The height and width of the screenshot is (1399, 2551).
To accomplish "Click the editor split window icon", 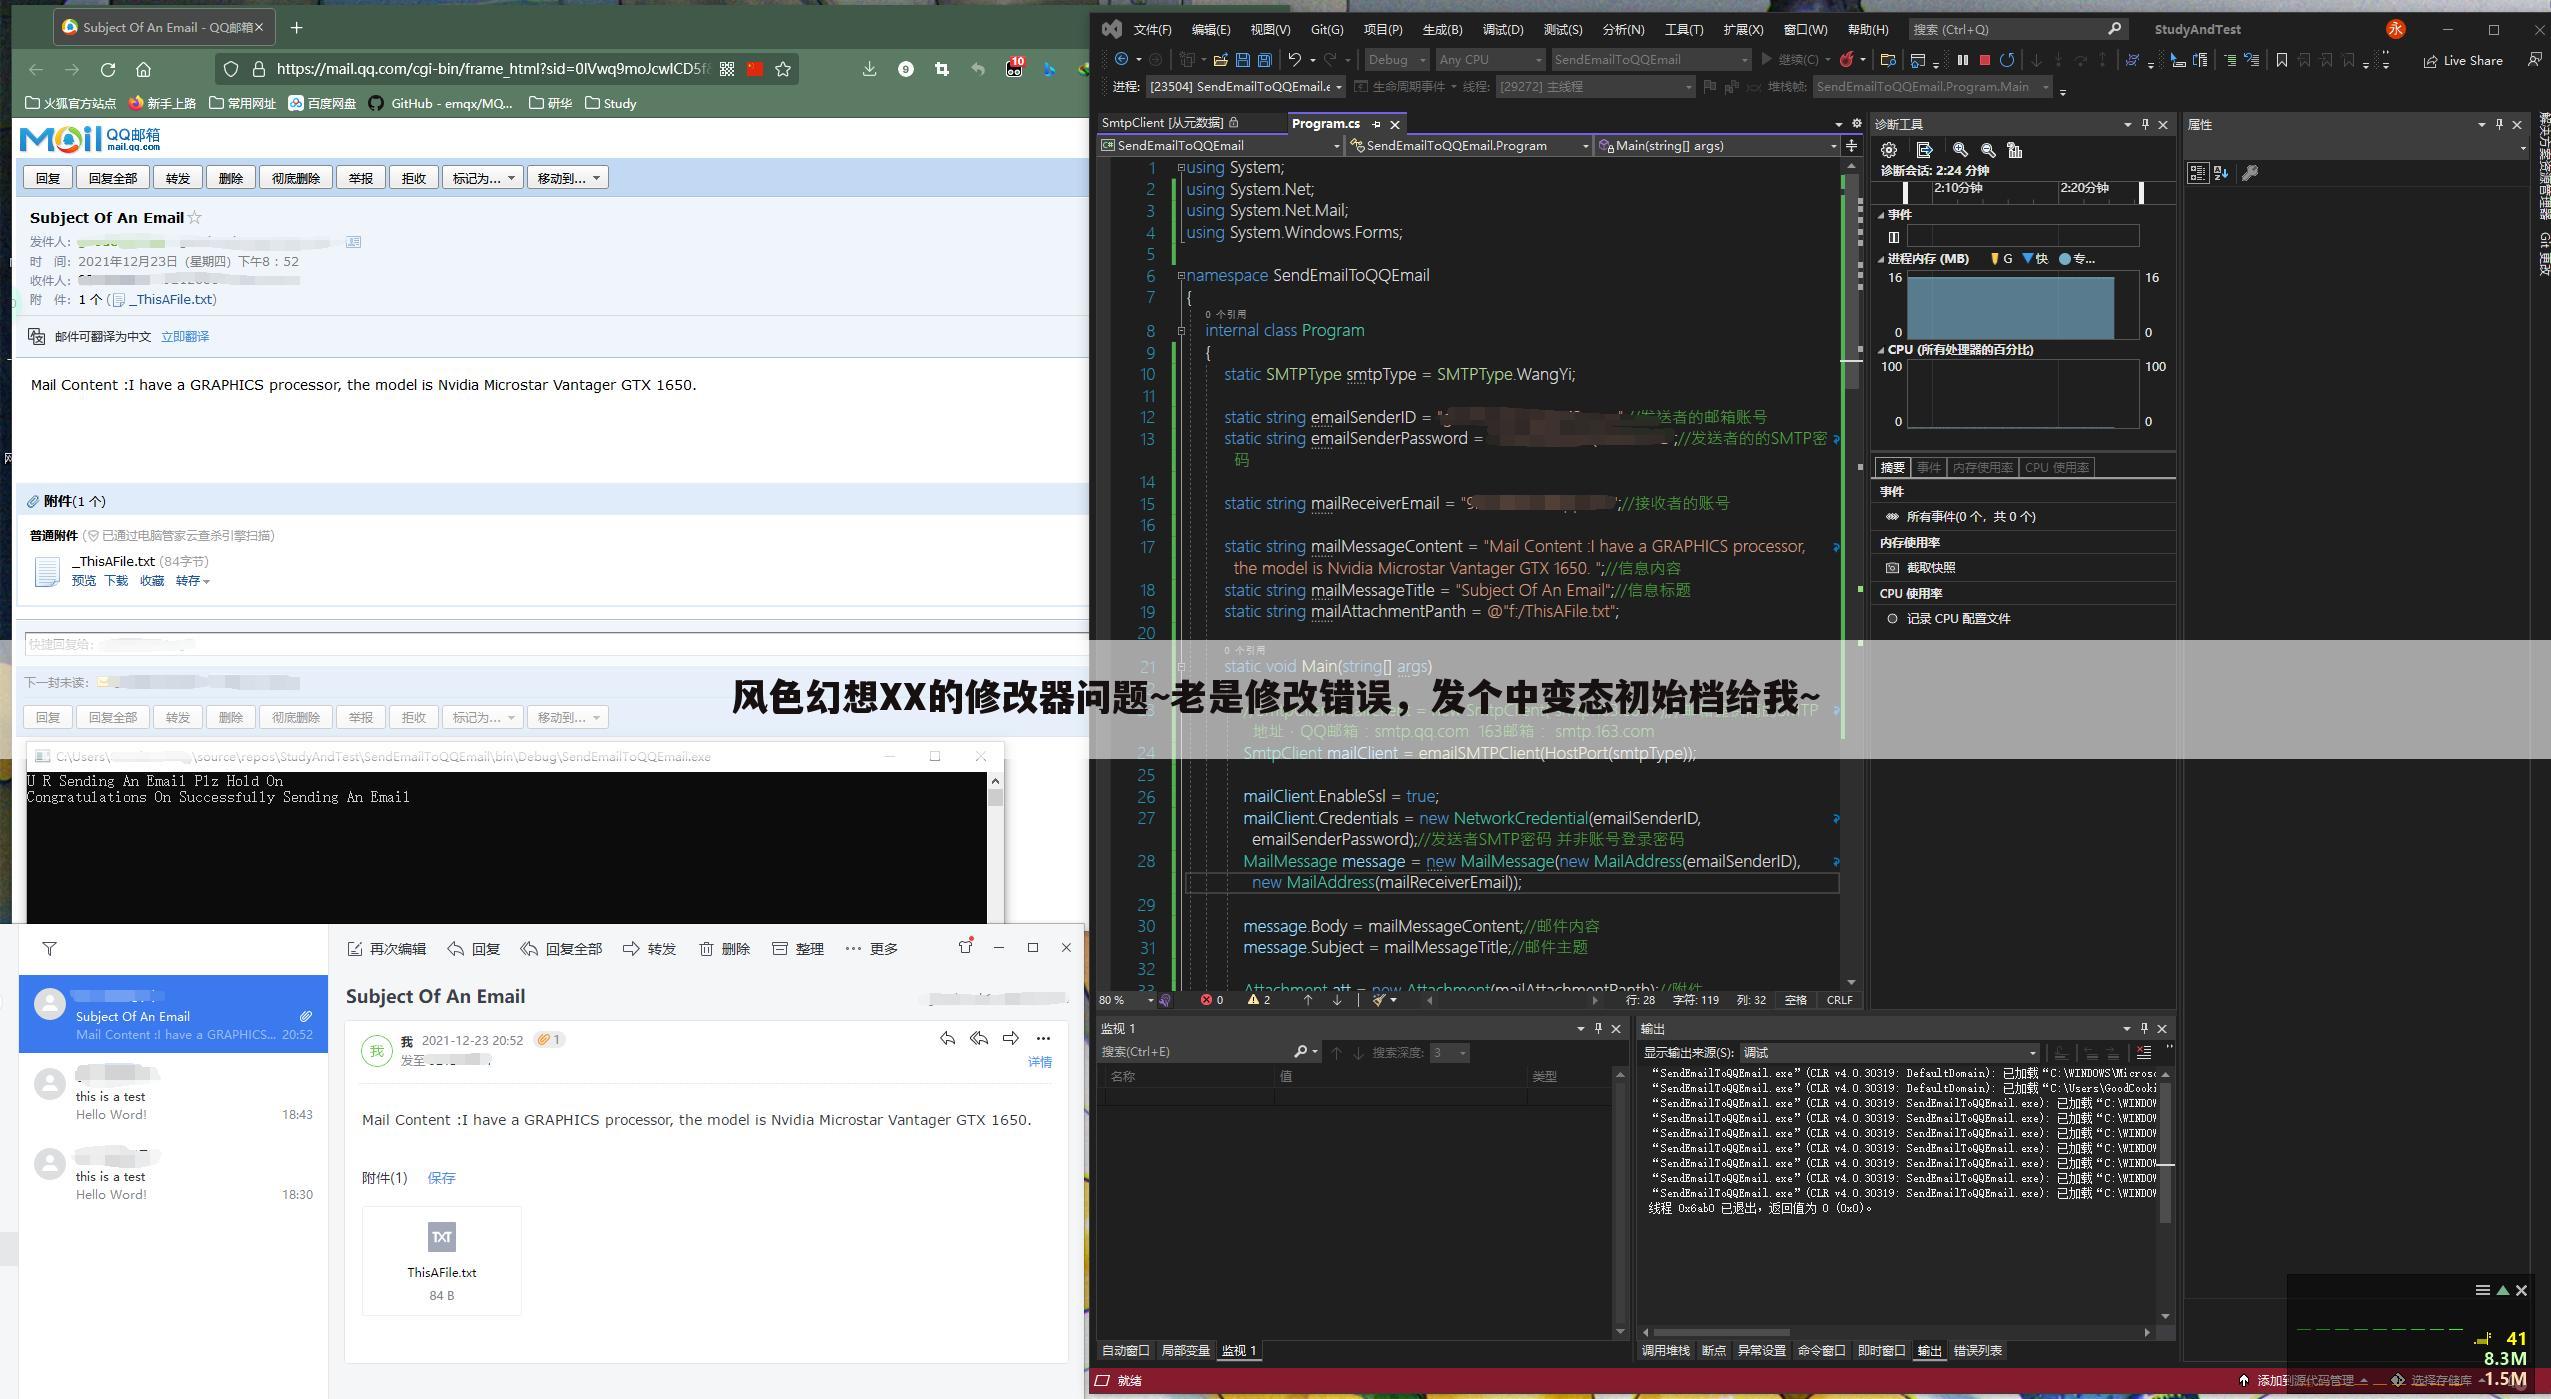I will pos(1851,145).
